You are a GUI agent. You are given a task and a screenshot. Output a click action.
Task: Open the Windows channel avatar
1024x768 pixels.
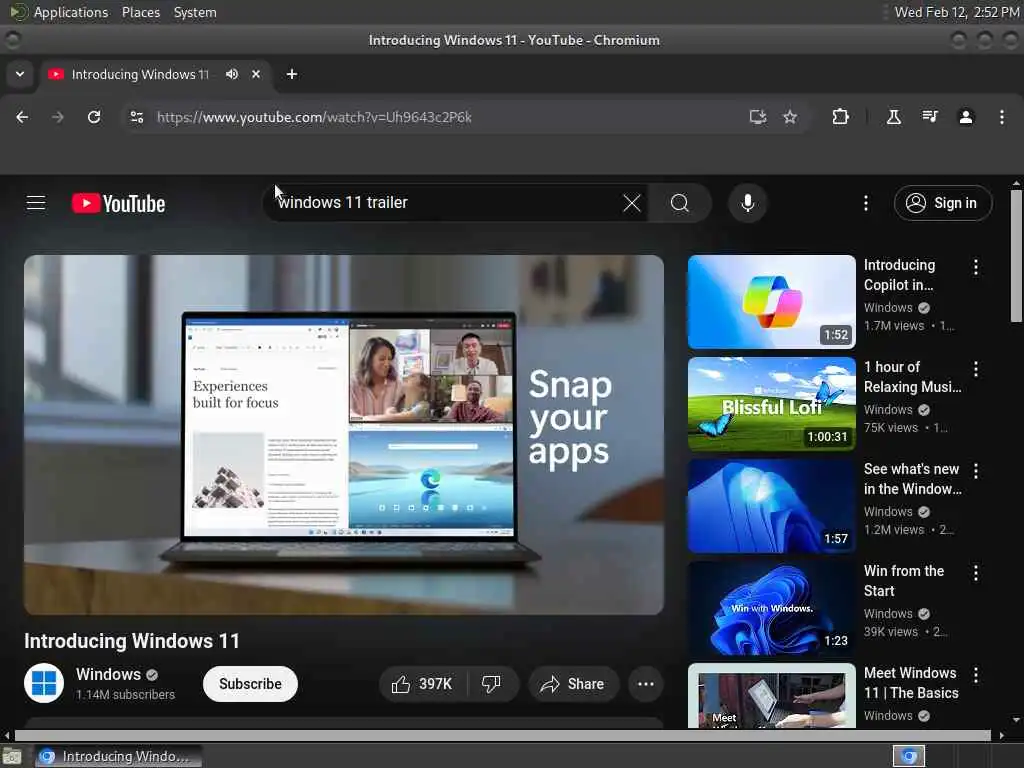click(x=44, y=683)
